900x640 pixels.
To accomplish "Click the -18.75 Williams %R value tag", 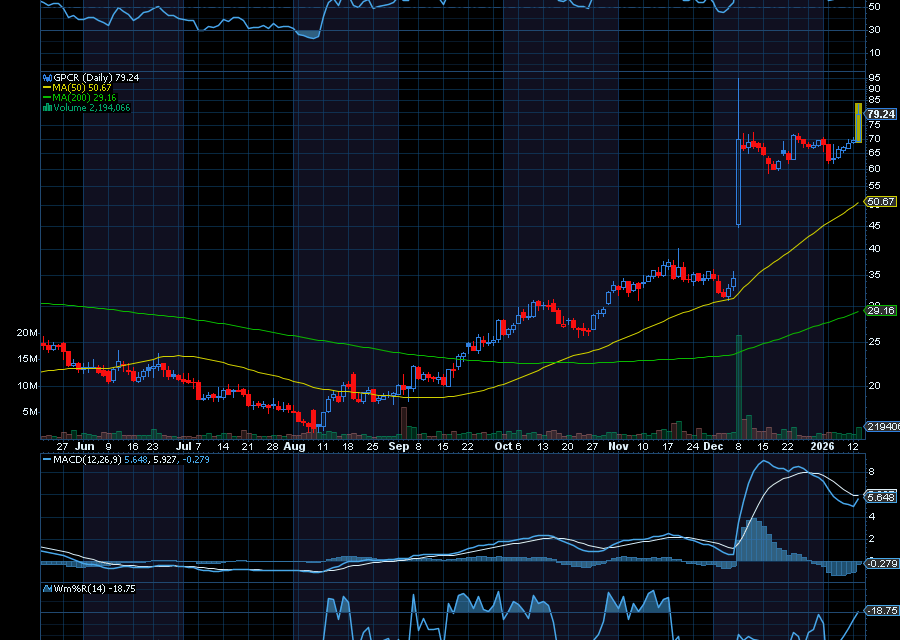I will tap(880, 610).
